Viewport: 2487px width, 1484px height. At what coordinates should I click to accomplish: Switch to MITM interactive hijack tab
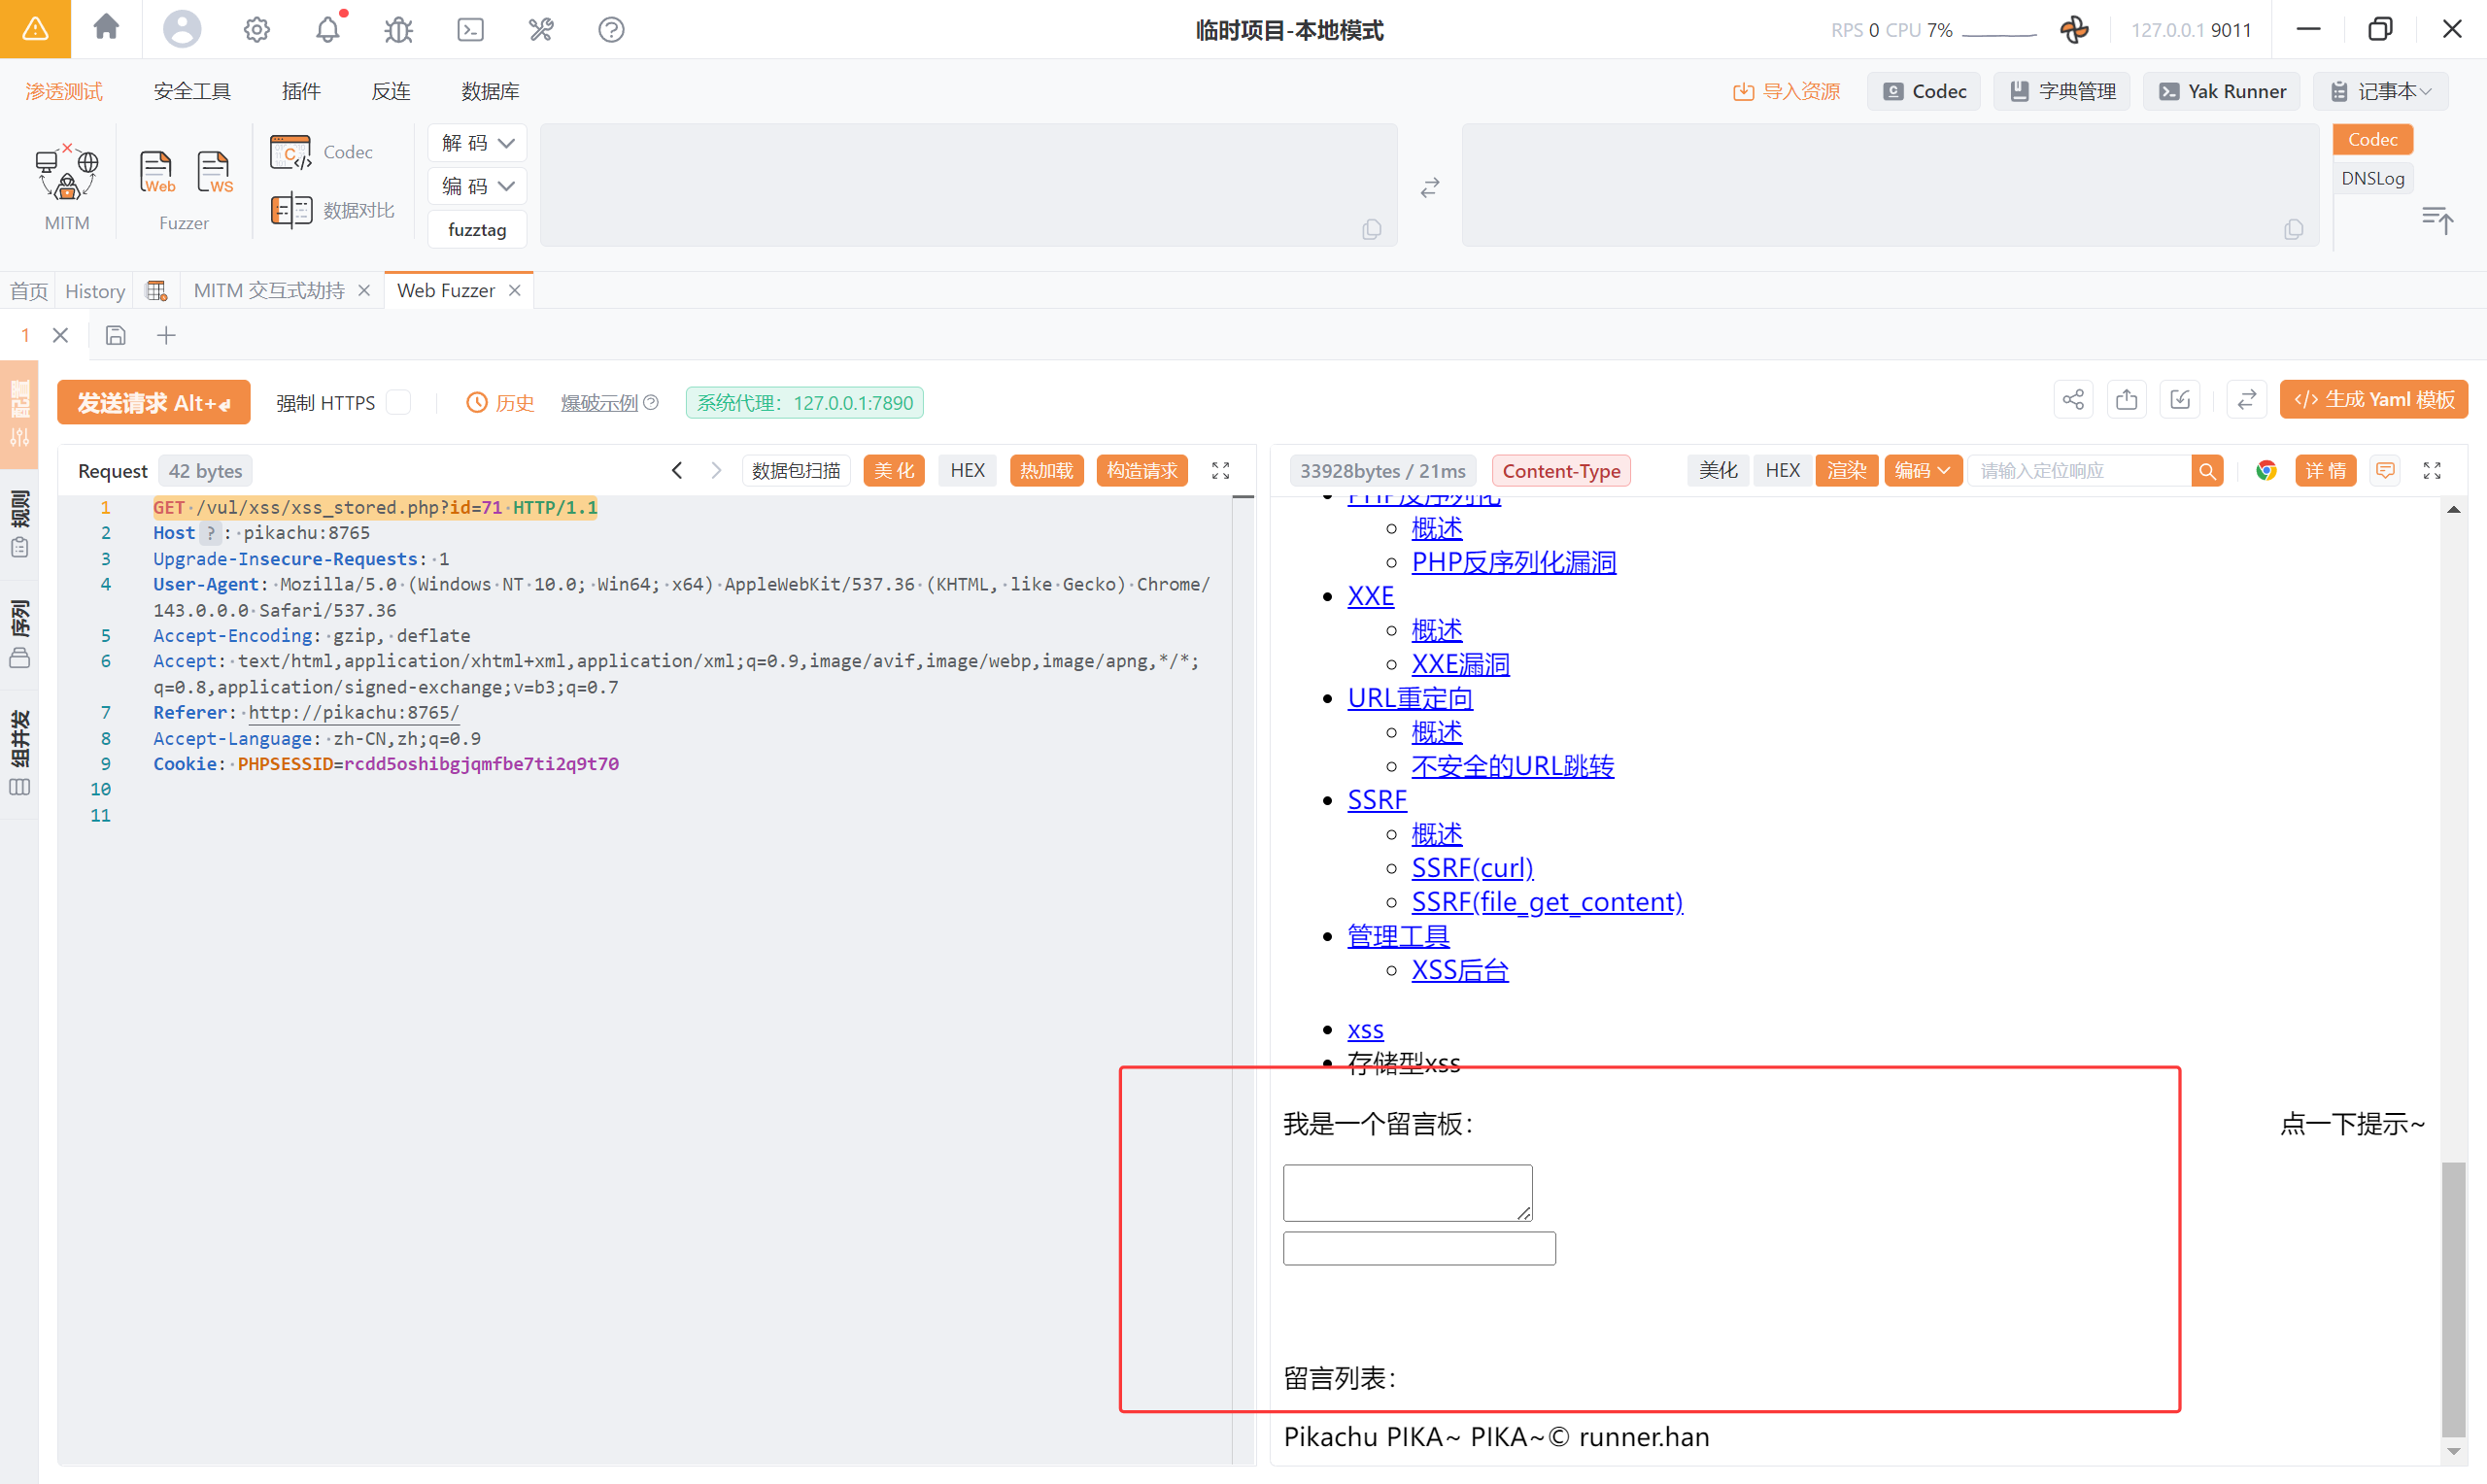(268, 290)
